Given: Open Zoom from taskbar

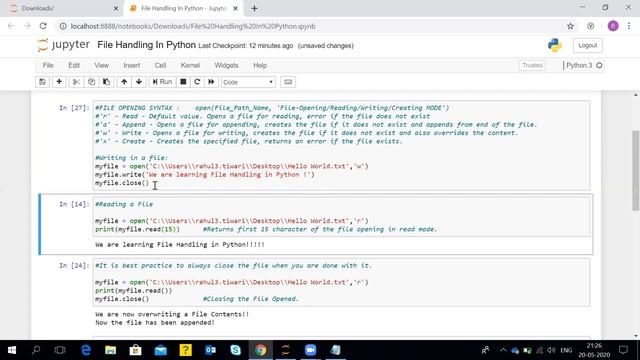Looking at the screenshot, I should (x=310, y=350).
